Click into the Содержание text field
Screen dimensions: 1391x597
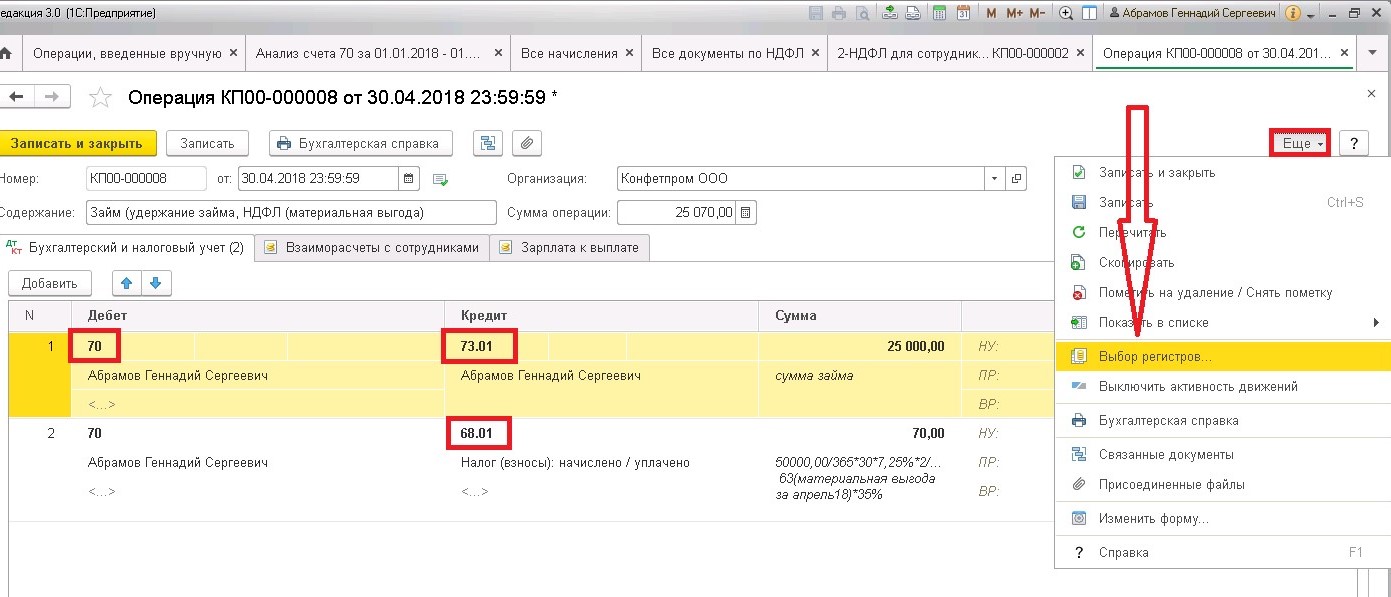292,212
